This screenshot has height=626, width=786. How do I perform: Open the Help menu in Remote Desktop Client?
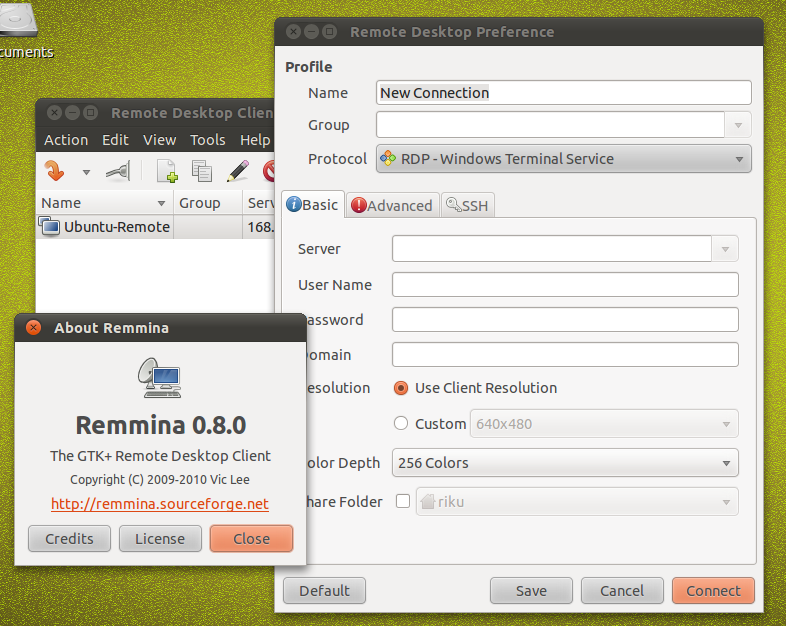pyautogui.click(x=255, y=140)
